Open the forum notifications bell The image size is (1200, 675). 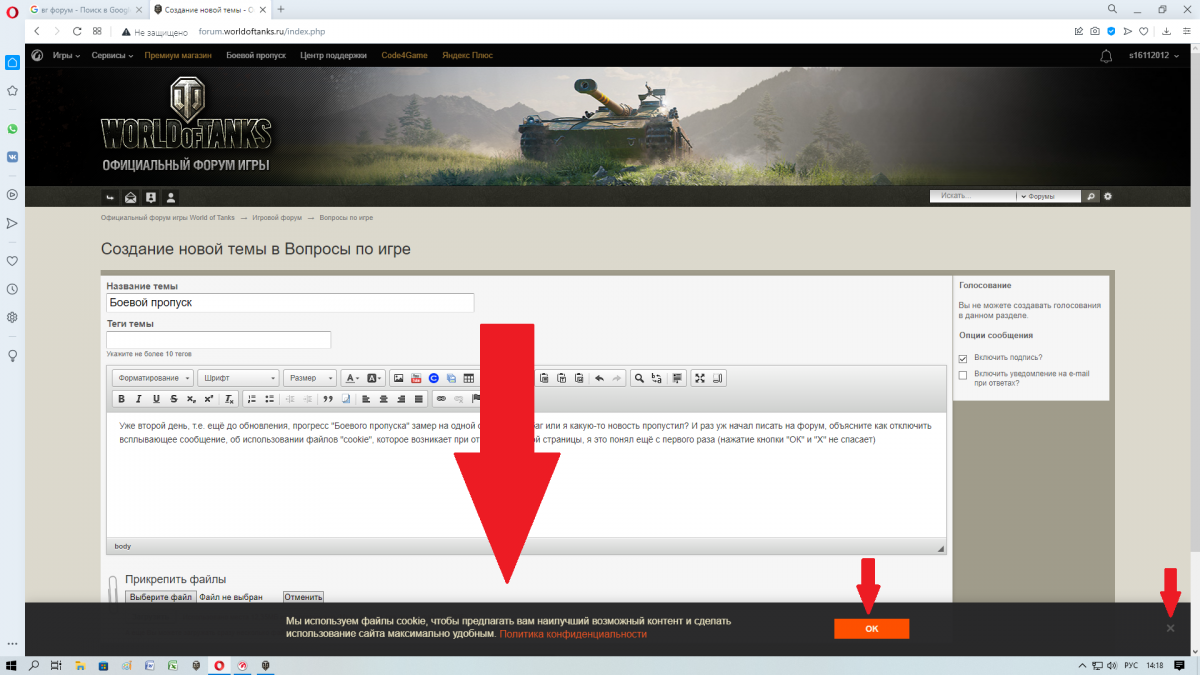(1105, 56)
